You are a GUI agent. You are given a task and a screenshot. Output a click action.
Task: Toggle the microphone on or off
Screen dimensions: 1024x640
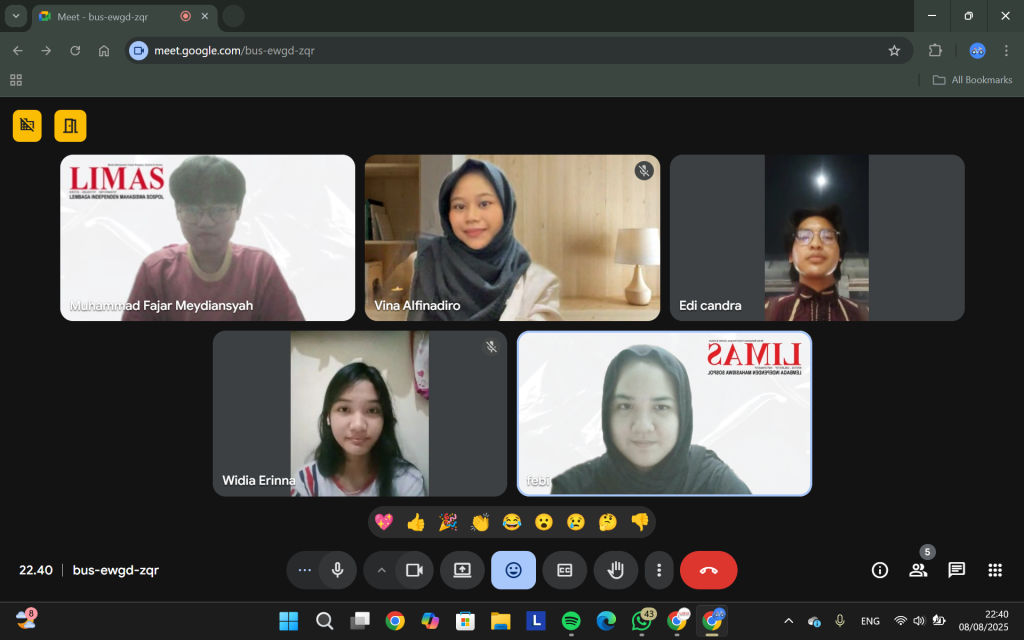(x=338, y=570)
